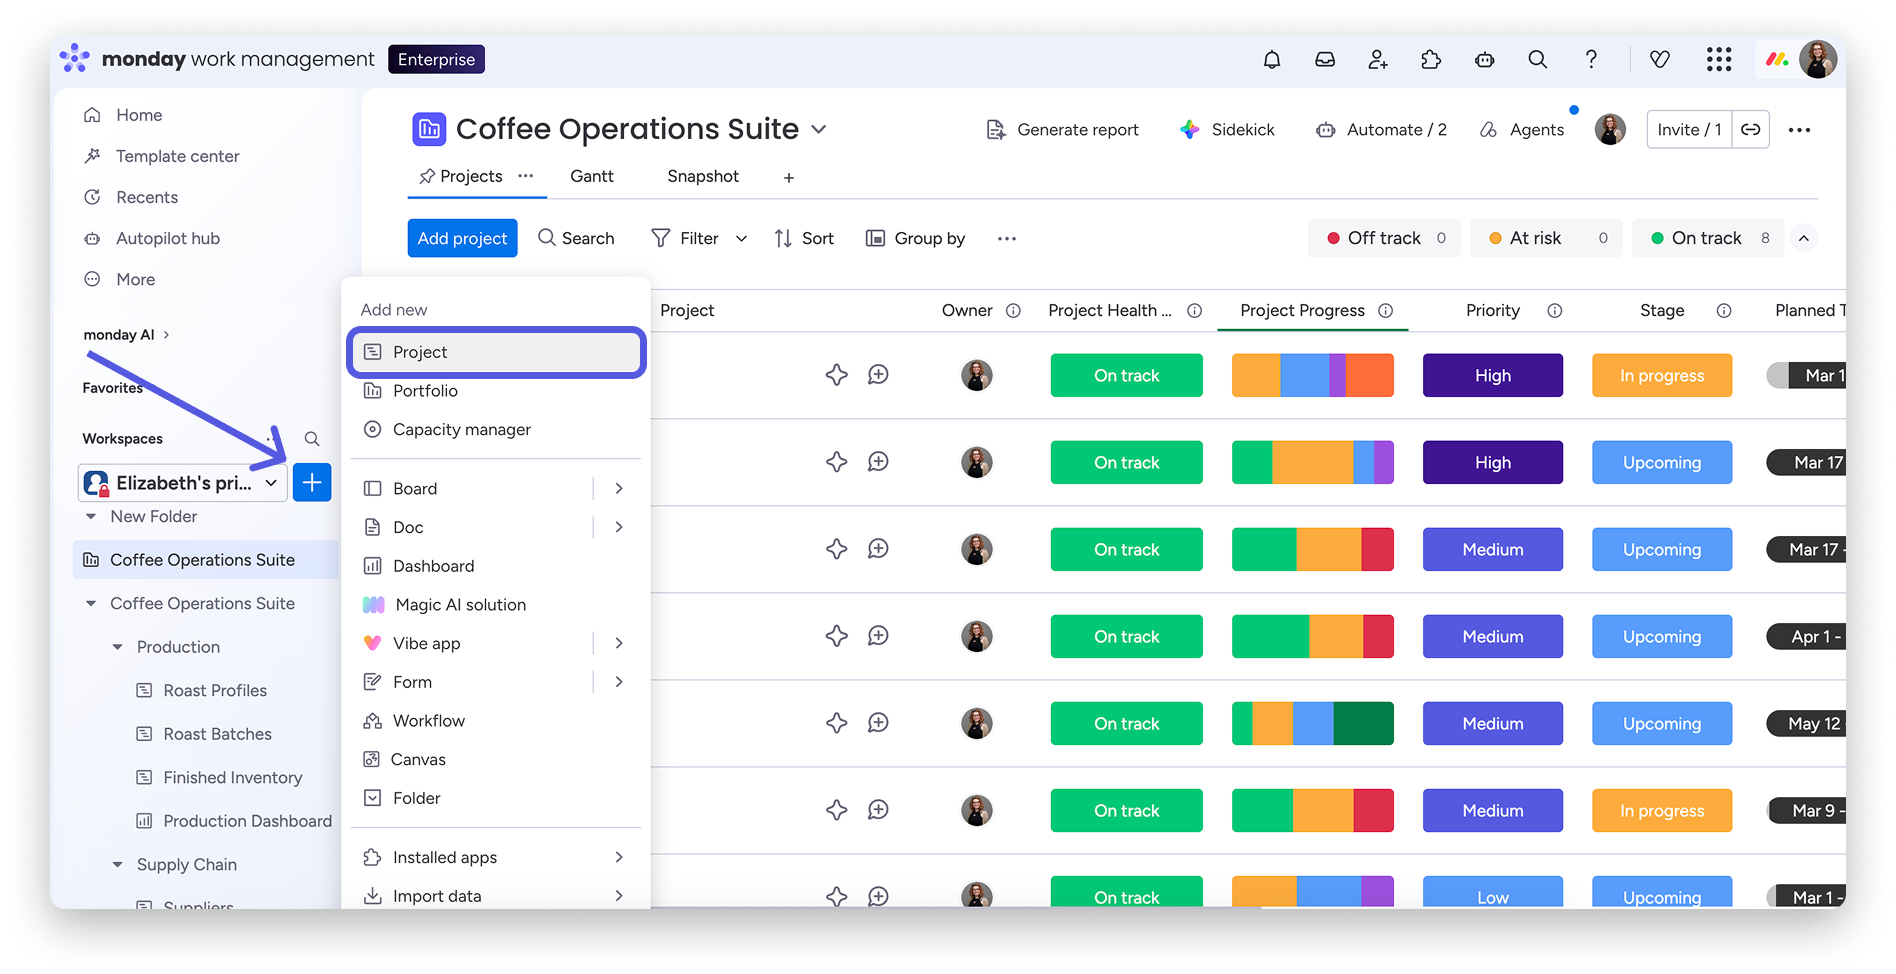Image resolution: width=1896 pixels, height=974 pixels.
Task: Open the Projects tab three-dot options
Action: tap(526, 176)
